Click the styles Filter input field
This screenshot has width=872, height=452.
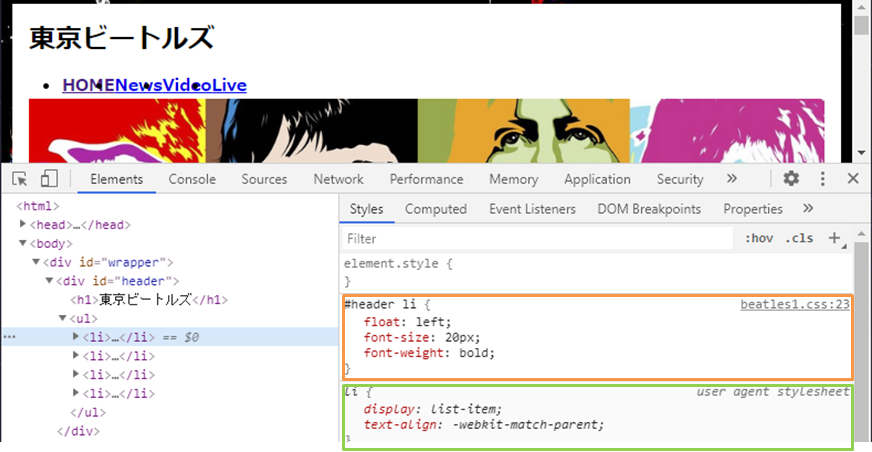(x=537, y=239)
